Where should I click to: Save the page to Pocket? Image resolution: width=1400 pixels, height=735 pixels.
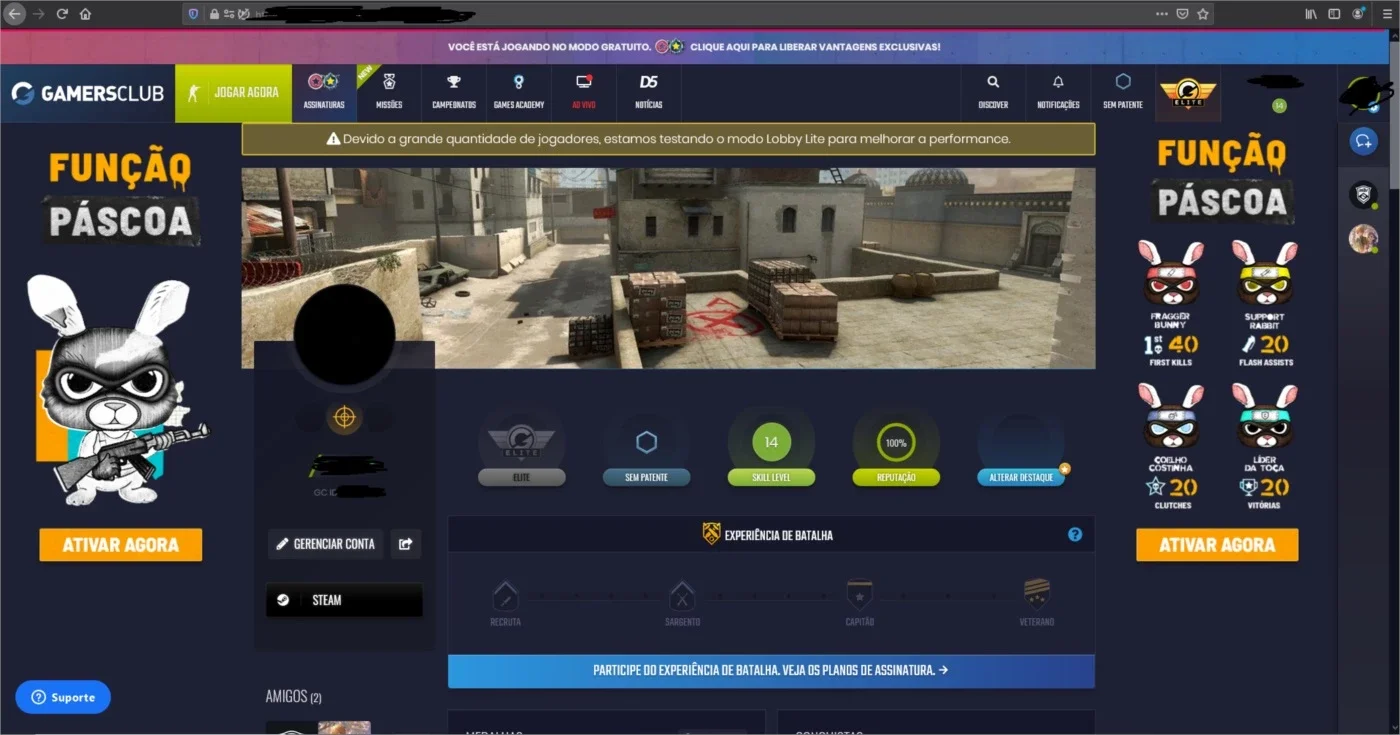[1182, 14]
